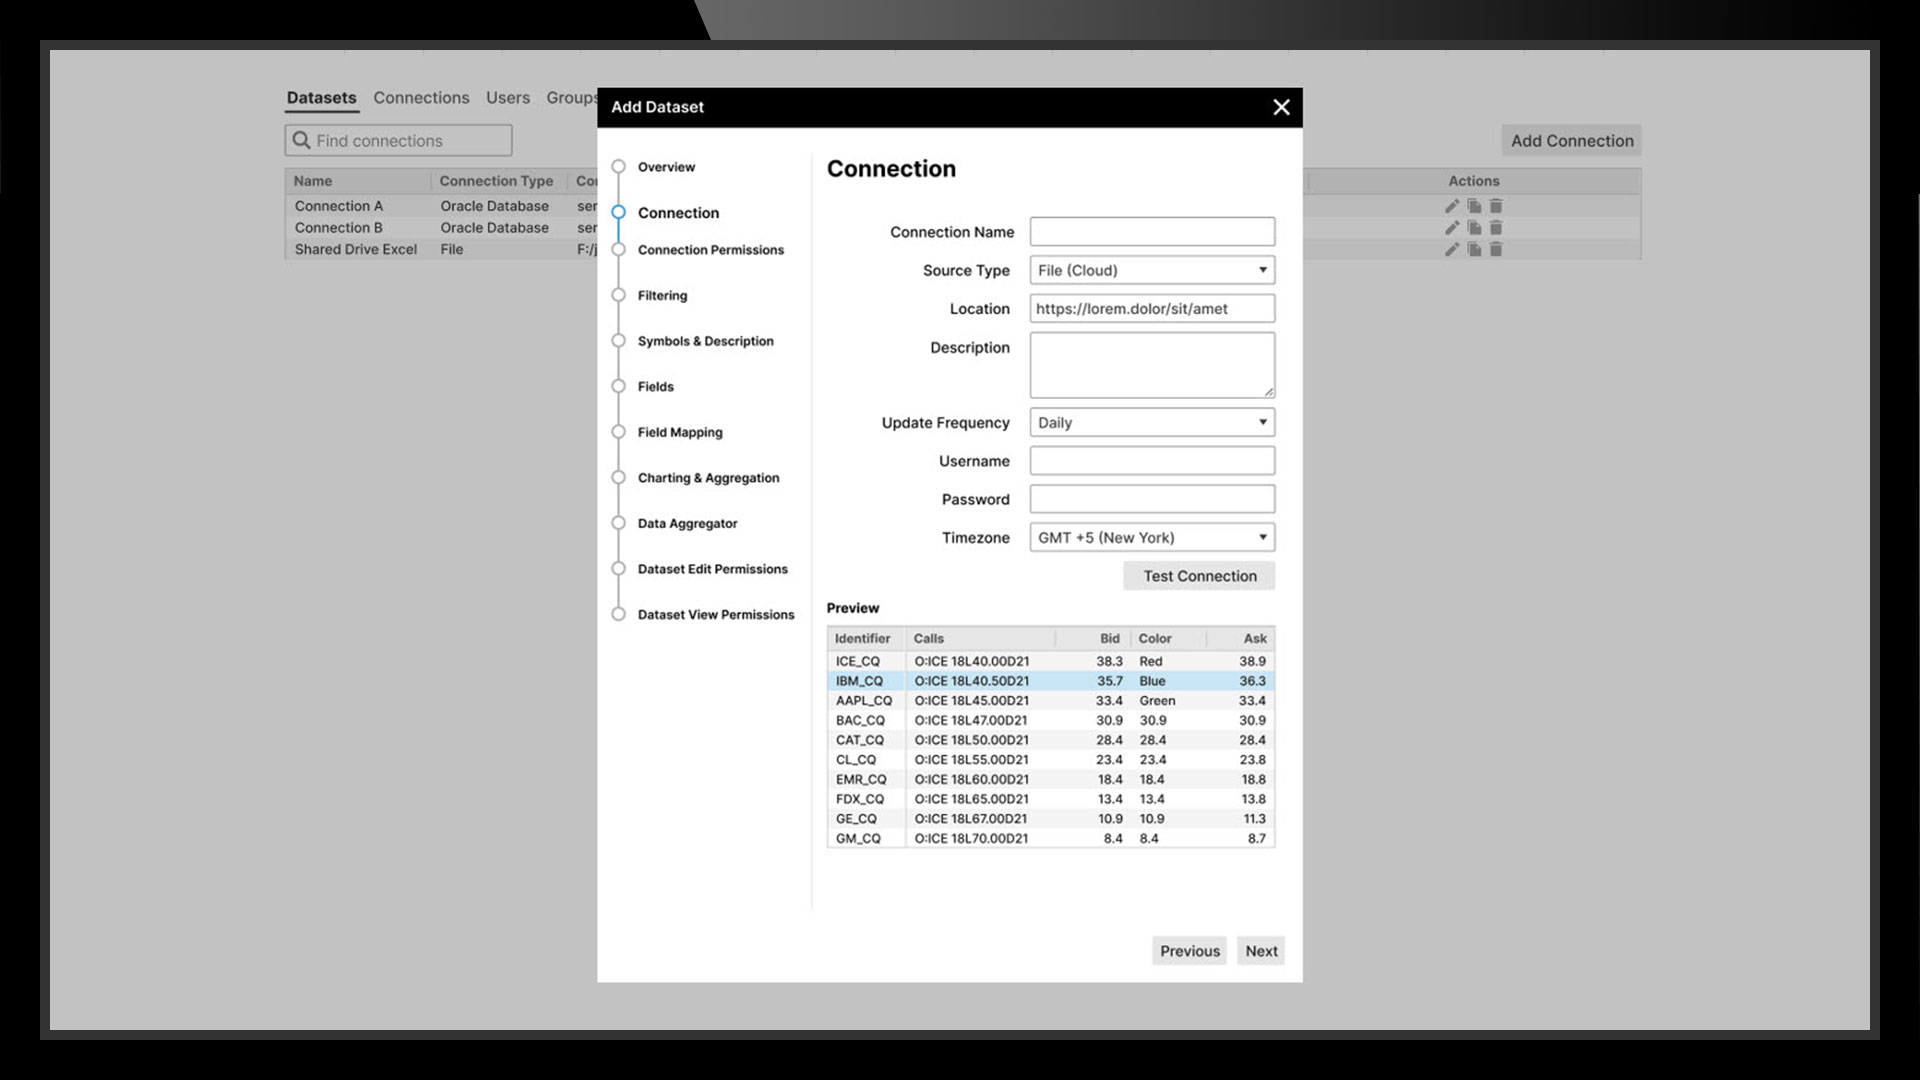Select the Connection B row name
This screenshot has height=1080, width=1920.
tap(338, 228)
